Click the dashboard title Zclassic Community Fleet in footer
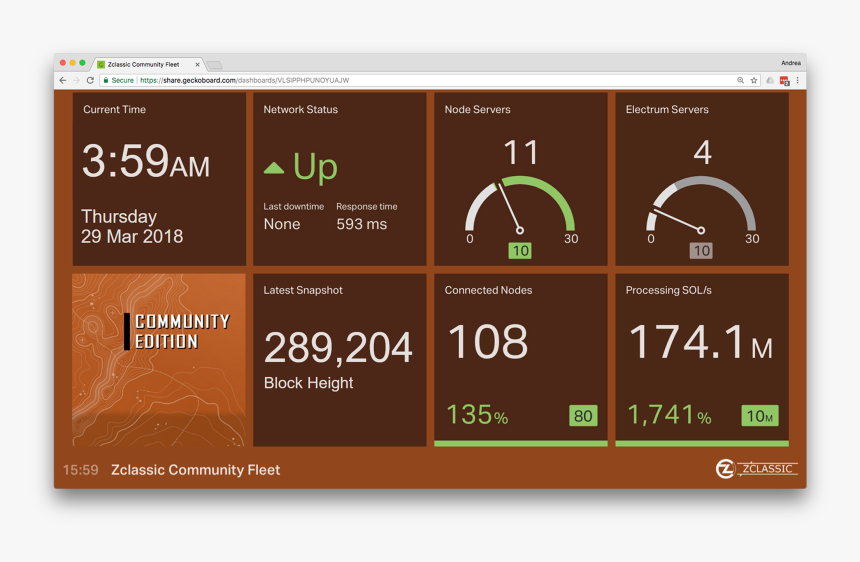The width and height of the screenshot is (860, 562). pyautogui.click(x=195, y=470)
